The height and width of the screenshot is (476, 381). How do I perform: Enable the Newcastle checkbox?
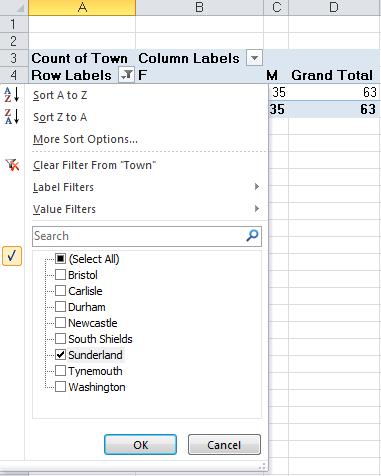tap(60, 323)
